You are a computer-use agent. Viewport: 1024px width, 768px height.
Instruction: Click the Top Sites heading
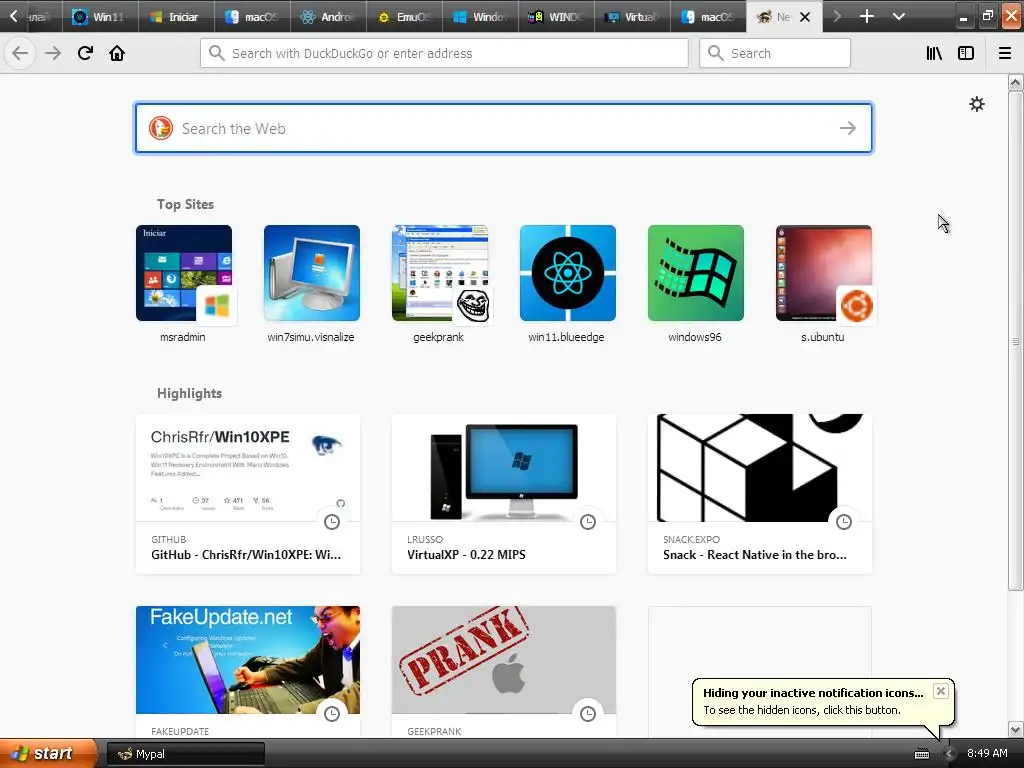coord(185,204)
